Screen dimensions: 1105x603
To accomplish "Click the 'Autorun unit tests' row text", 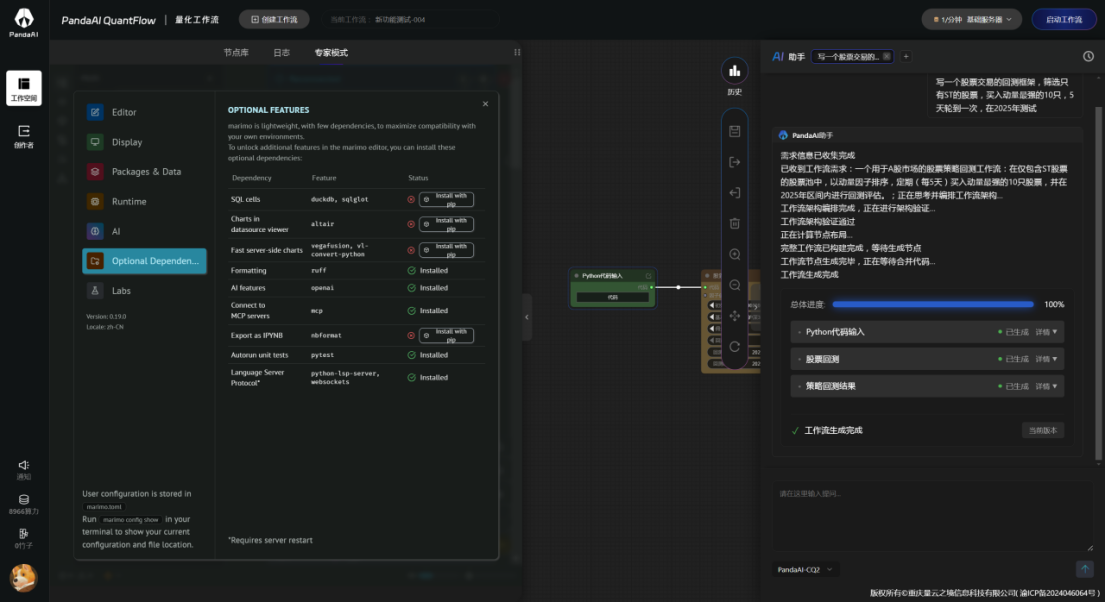I will tap(259, 355).
